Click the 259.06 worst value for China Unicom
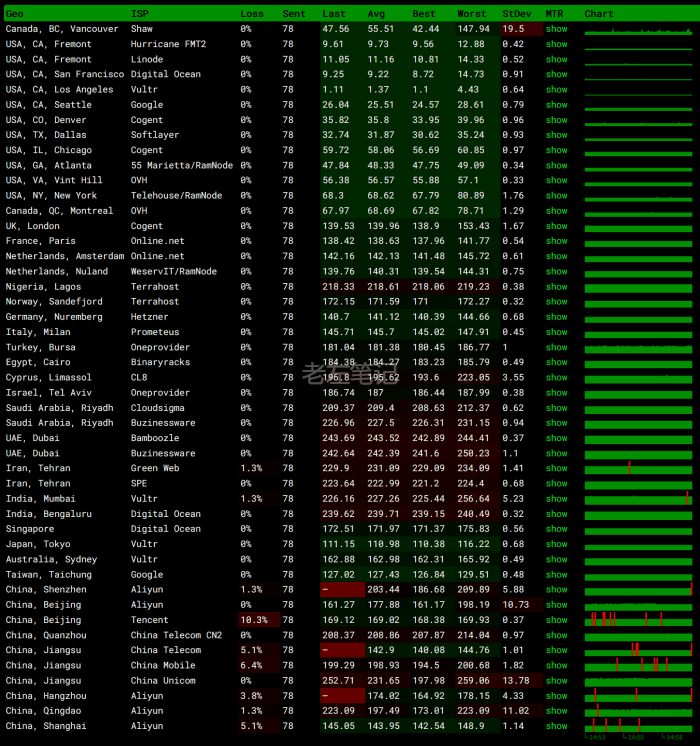Image resolution: width=700 pixels, height=746 pixels. (x=477, y=681)
